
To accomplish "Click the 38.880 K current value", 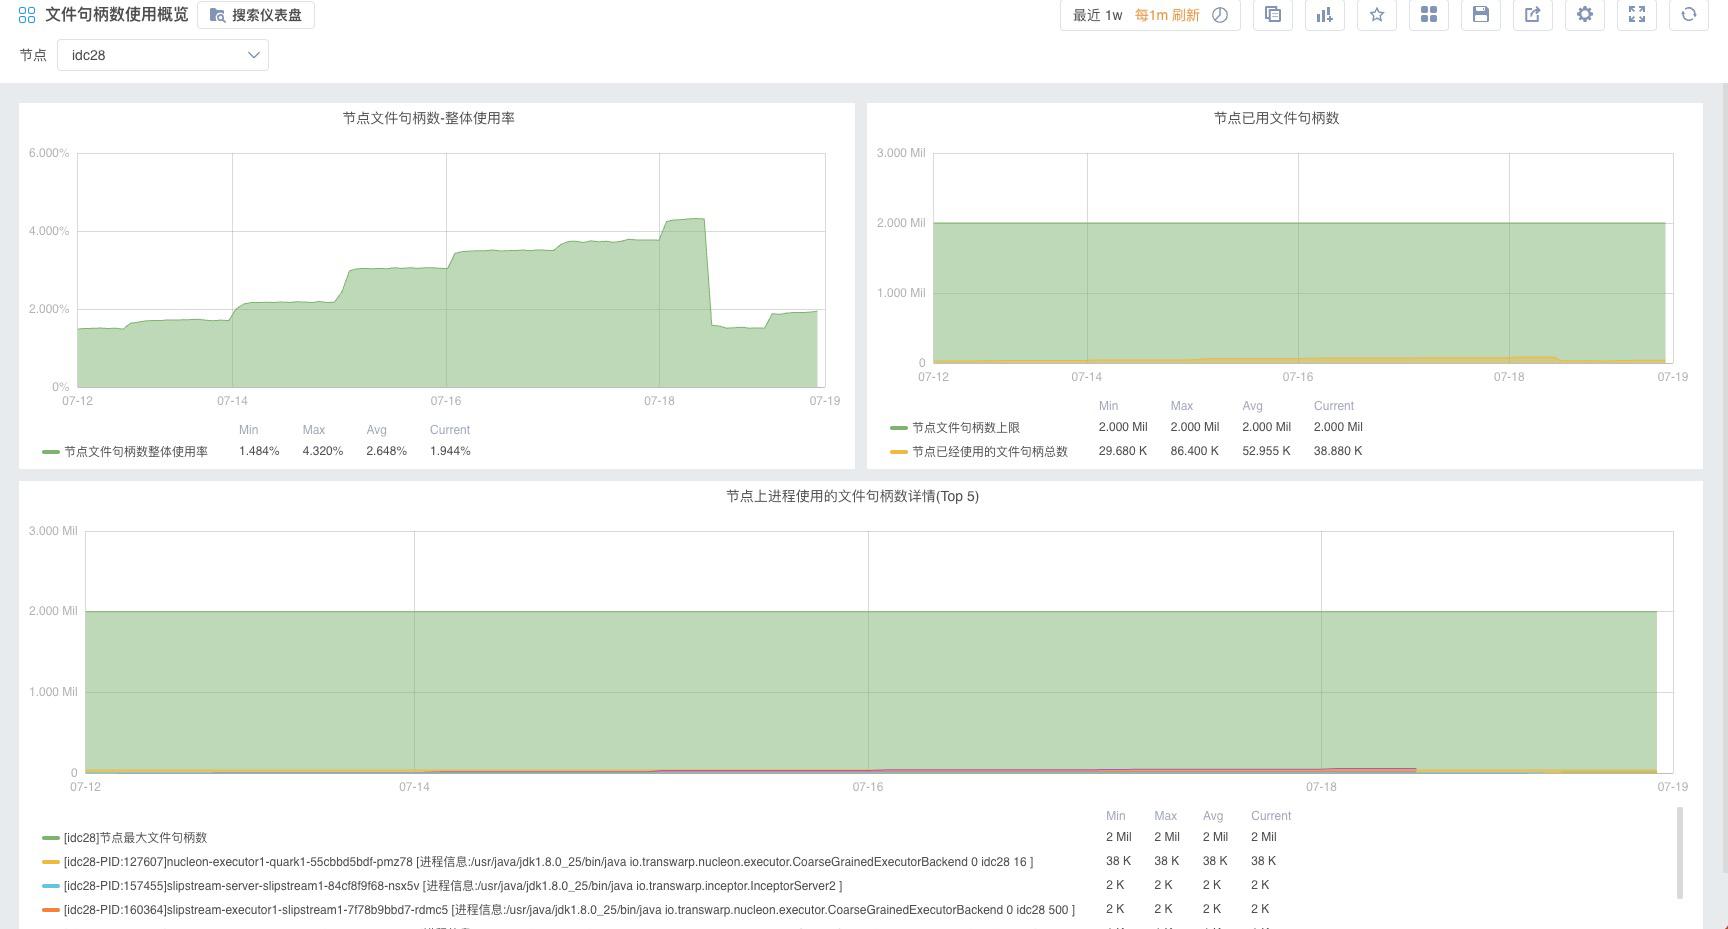I will click(x=1338, y=451).
